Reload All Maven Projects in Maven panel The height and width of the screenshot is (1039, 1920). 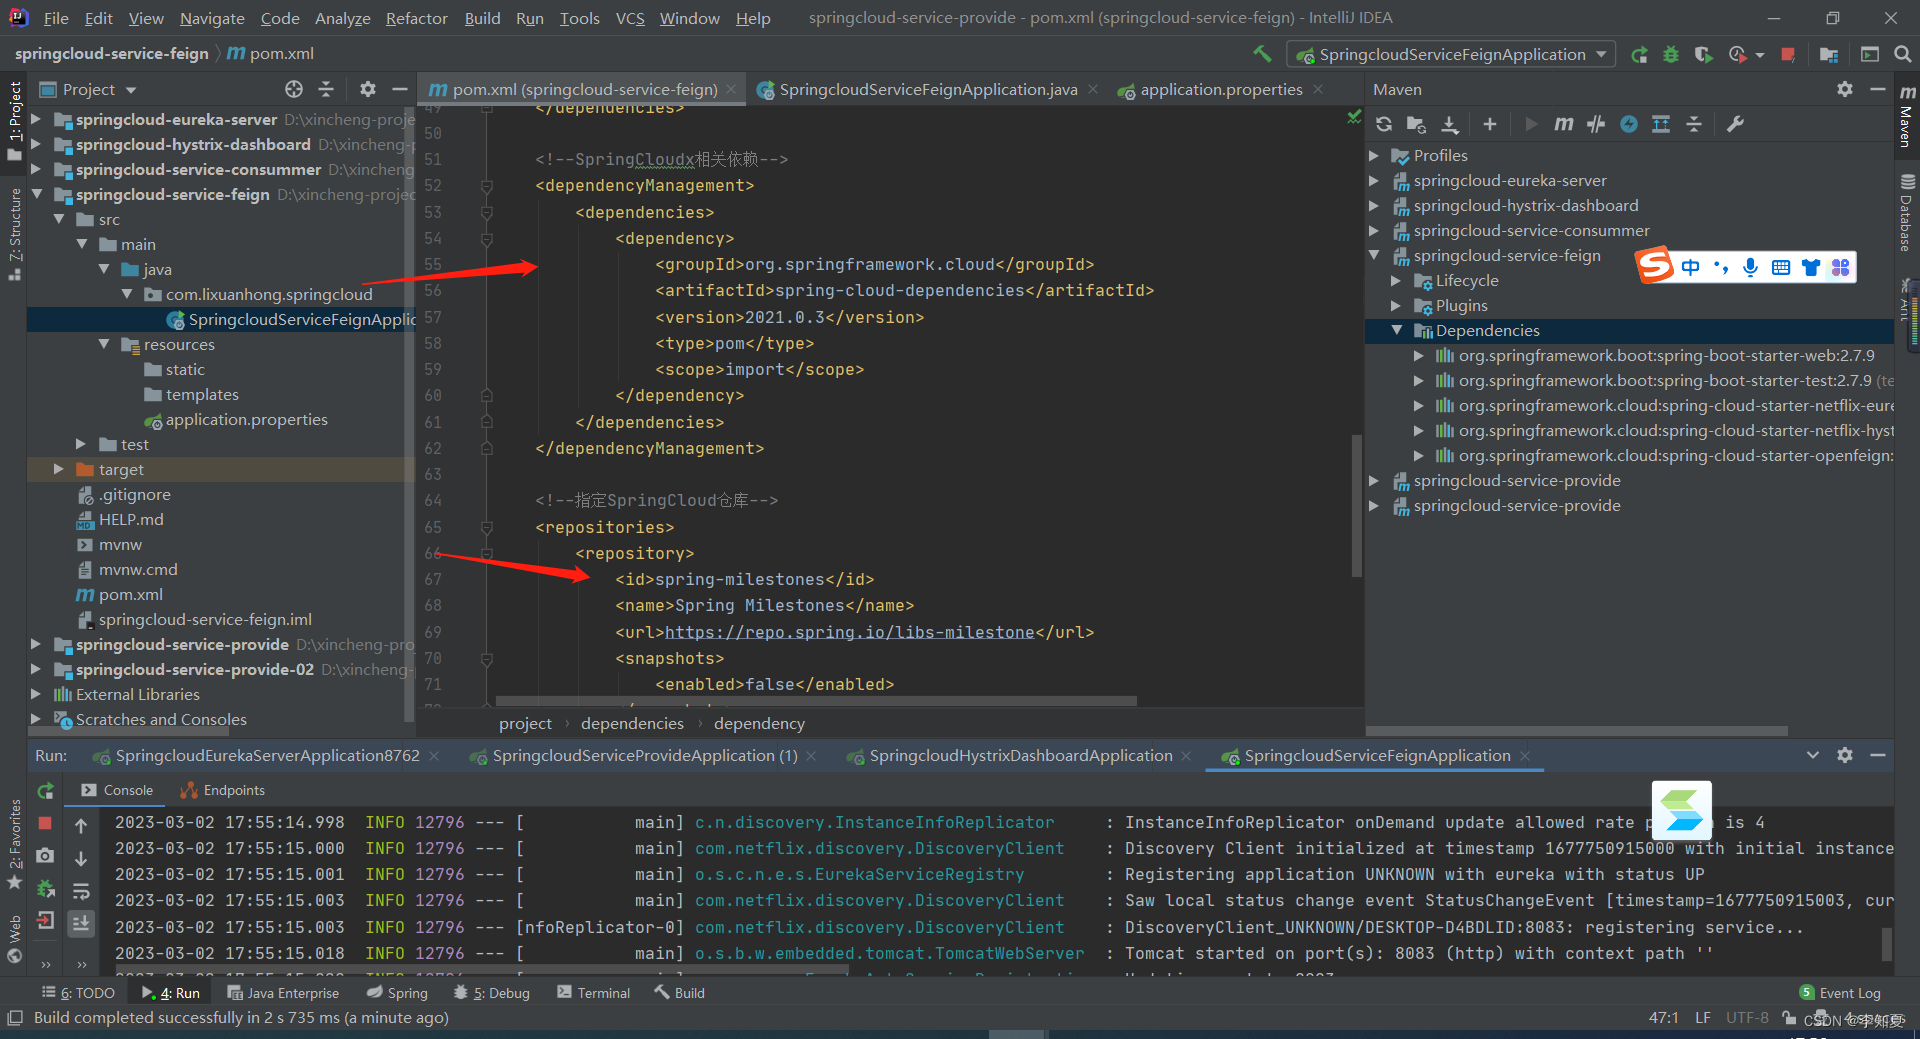coord(1384,124)
